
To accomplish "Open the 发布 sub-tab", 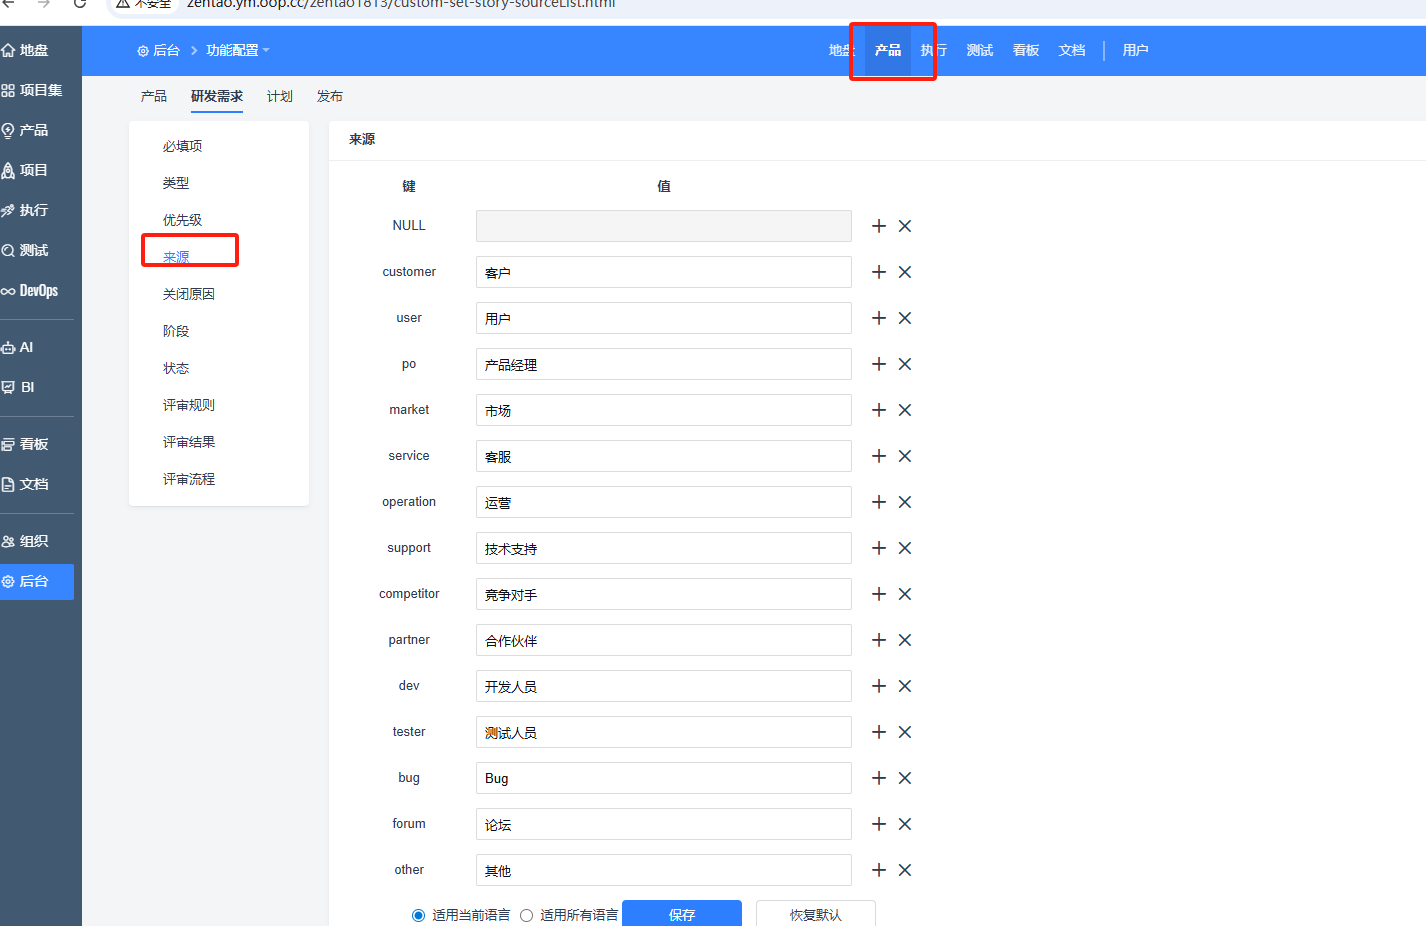I will [x=330, y=96].
